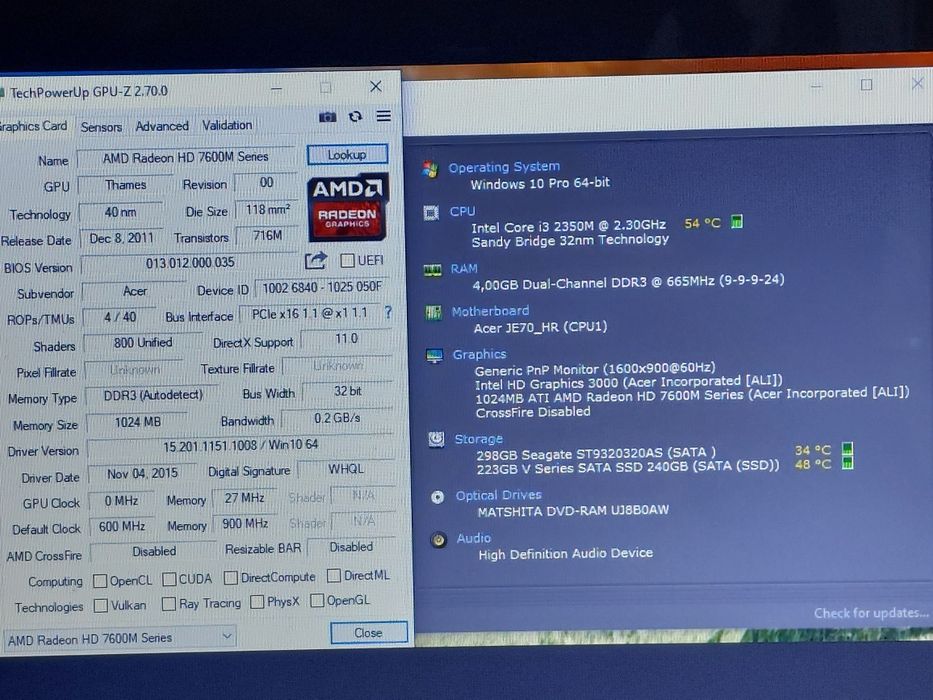Switch to the Validation tab
This screenshot has width=933, height=700.
click(x=227, y=125)
